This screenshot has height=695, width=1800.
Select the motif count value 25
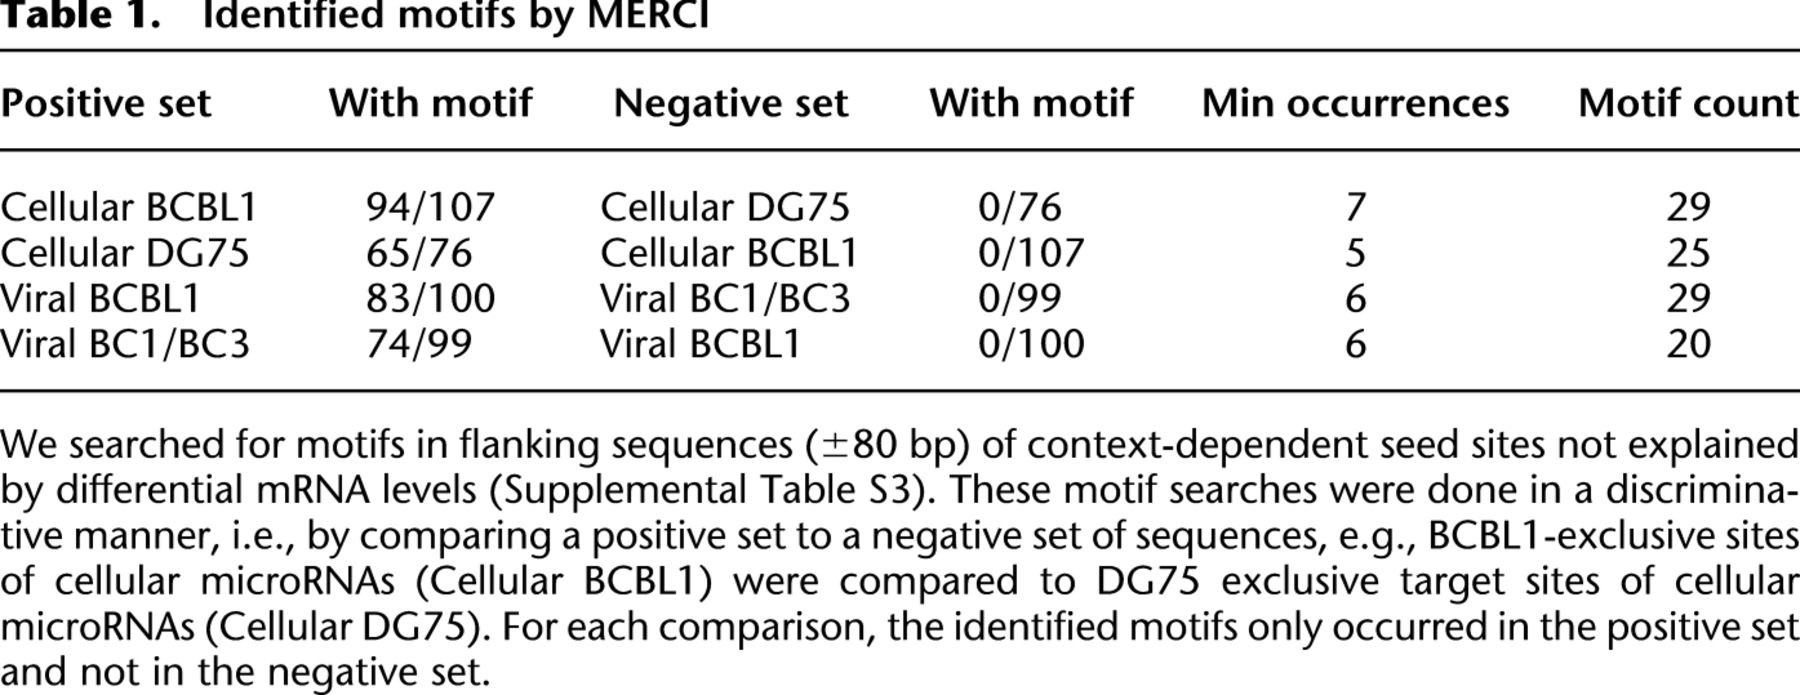[x=1689, y=253]
